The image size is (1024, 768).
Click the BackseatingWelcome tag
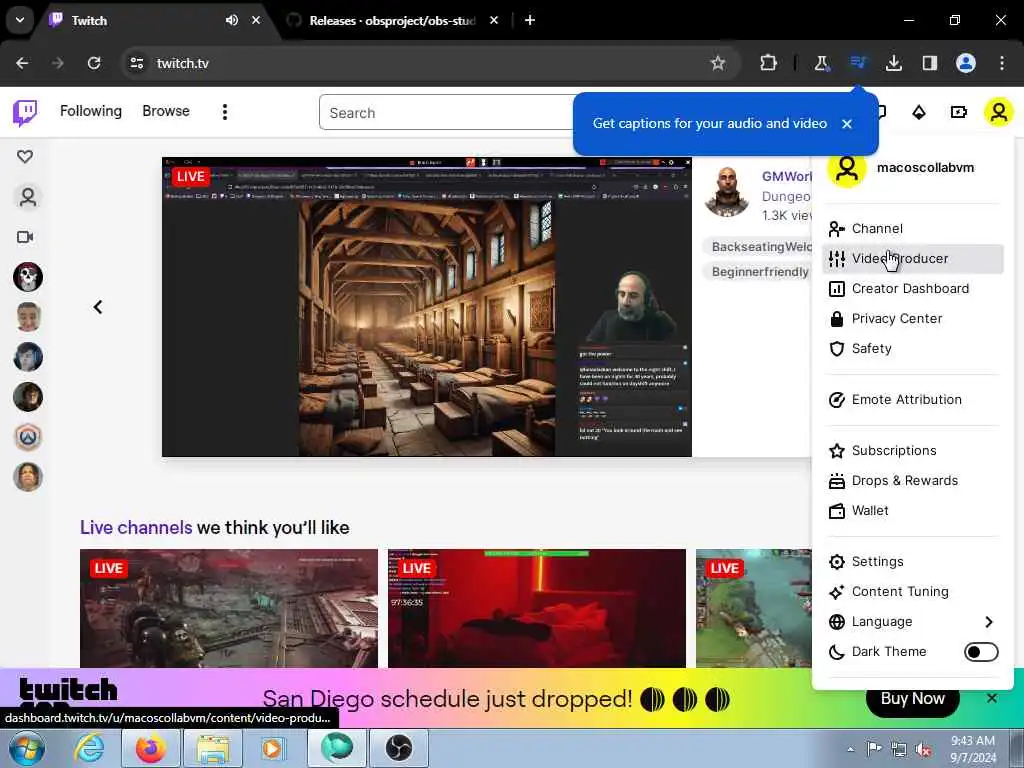click(759, 247)
